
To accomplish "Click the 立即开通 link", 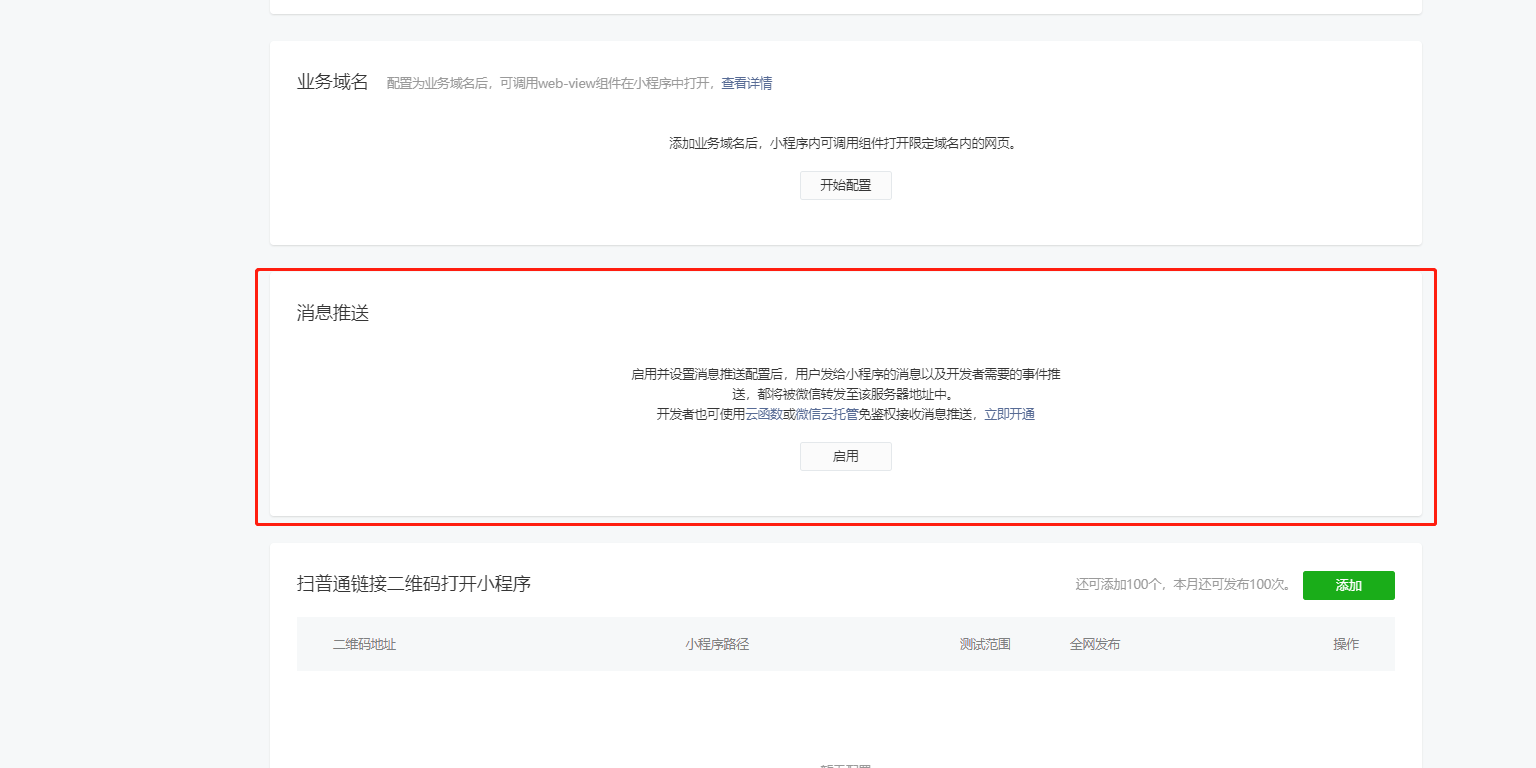I will [1009, 414].
